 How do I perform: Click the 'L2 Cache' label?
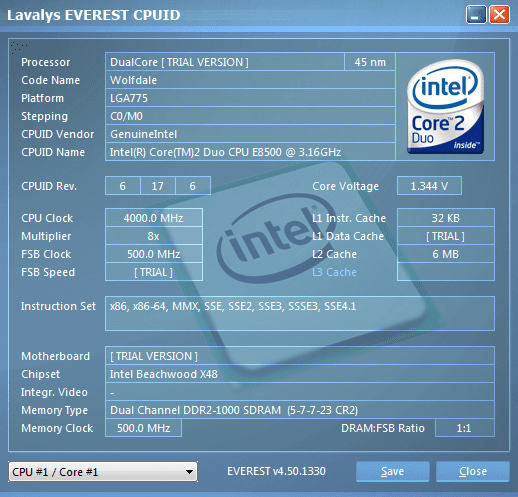334,254
